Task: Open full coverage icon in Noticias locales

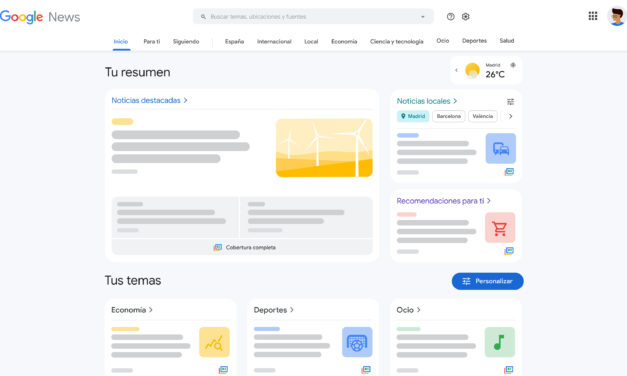Action: coord(509,172)
